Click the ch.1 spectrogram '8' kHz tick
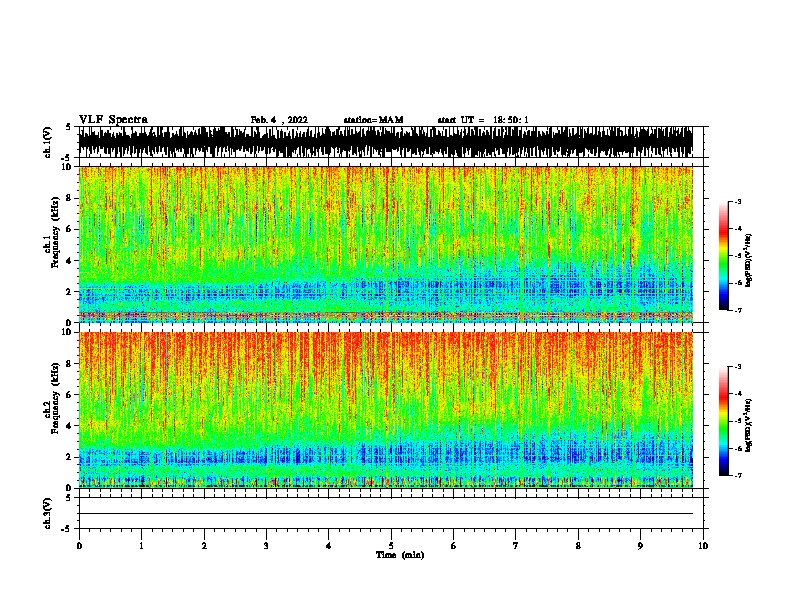 70,198
